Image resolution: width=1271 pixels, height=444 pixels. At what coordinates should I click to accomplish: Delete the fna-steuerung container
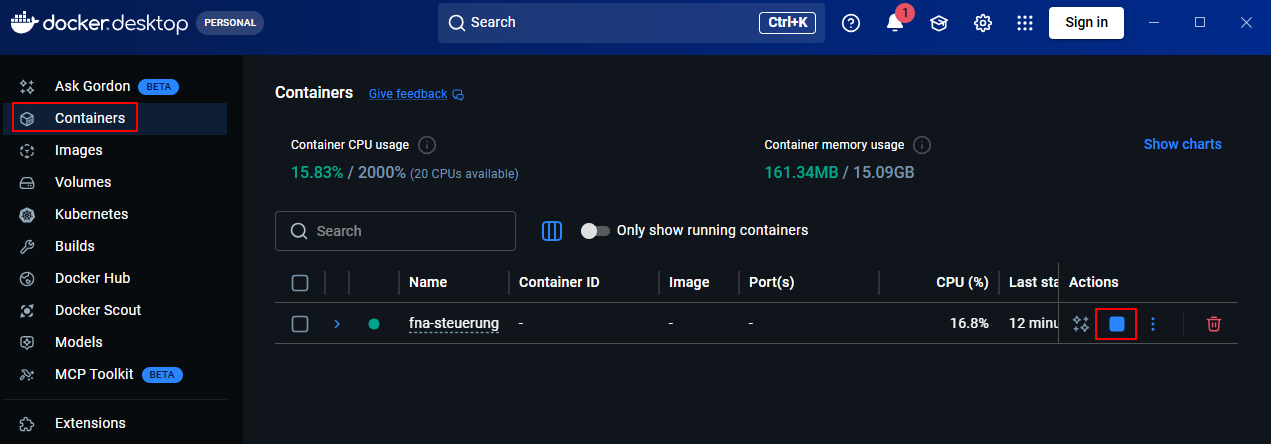point(1213,324)
